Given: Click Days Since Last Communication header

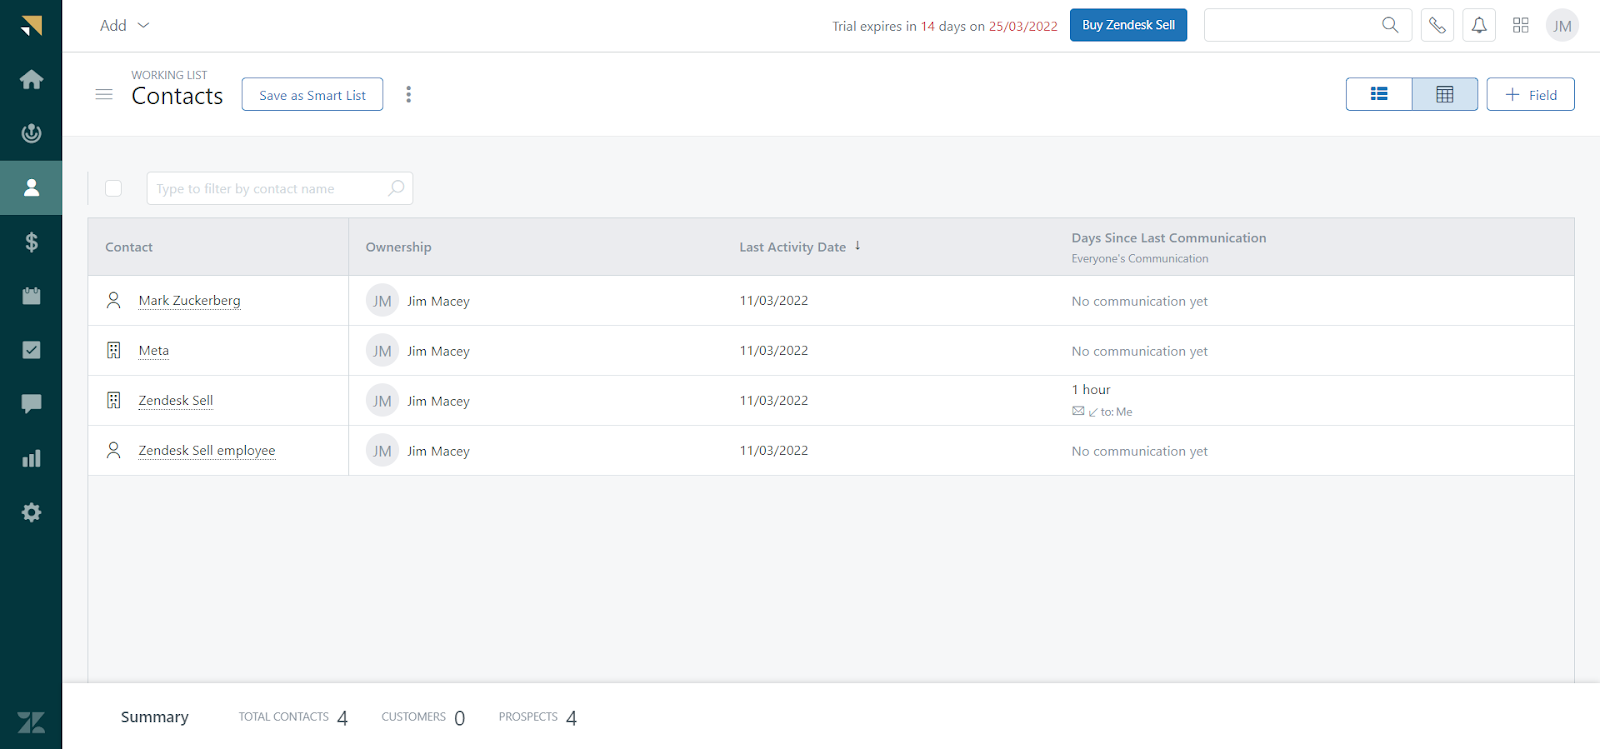Looking at the screenshot, I should 1168,238.
